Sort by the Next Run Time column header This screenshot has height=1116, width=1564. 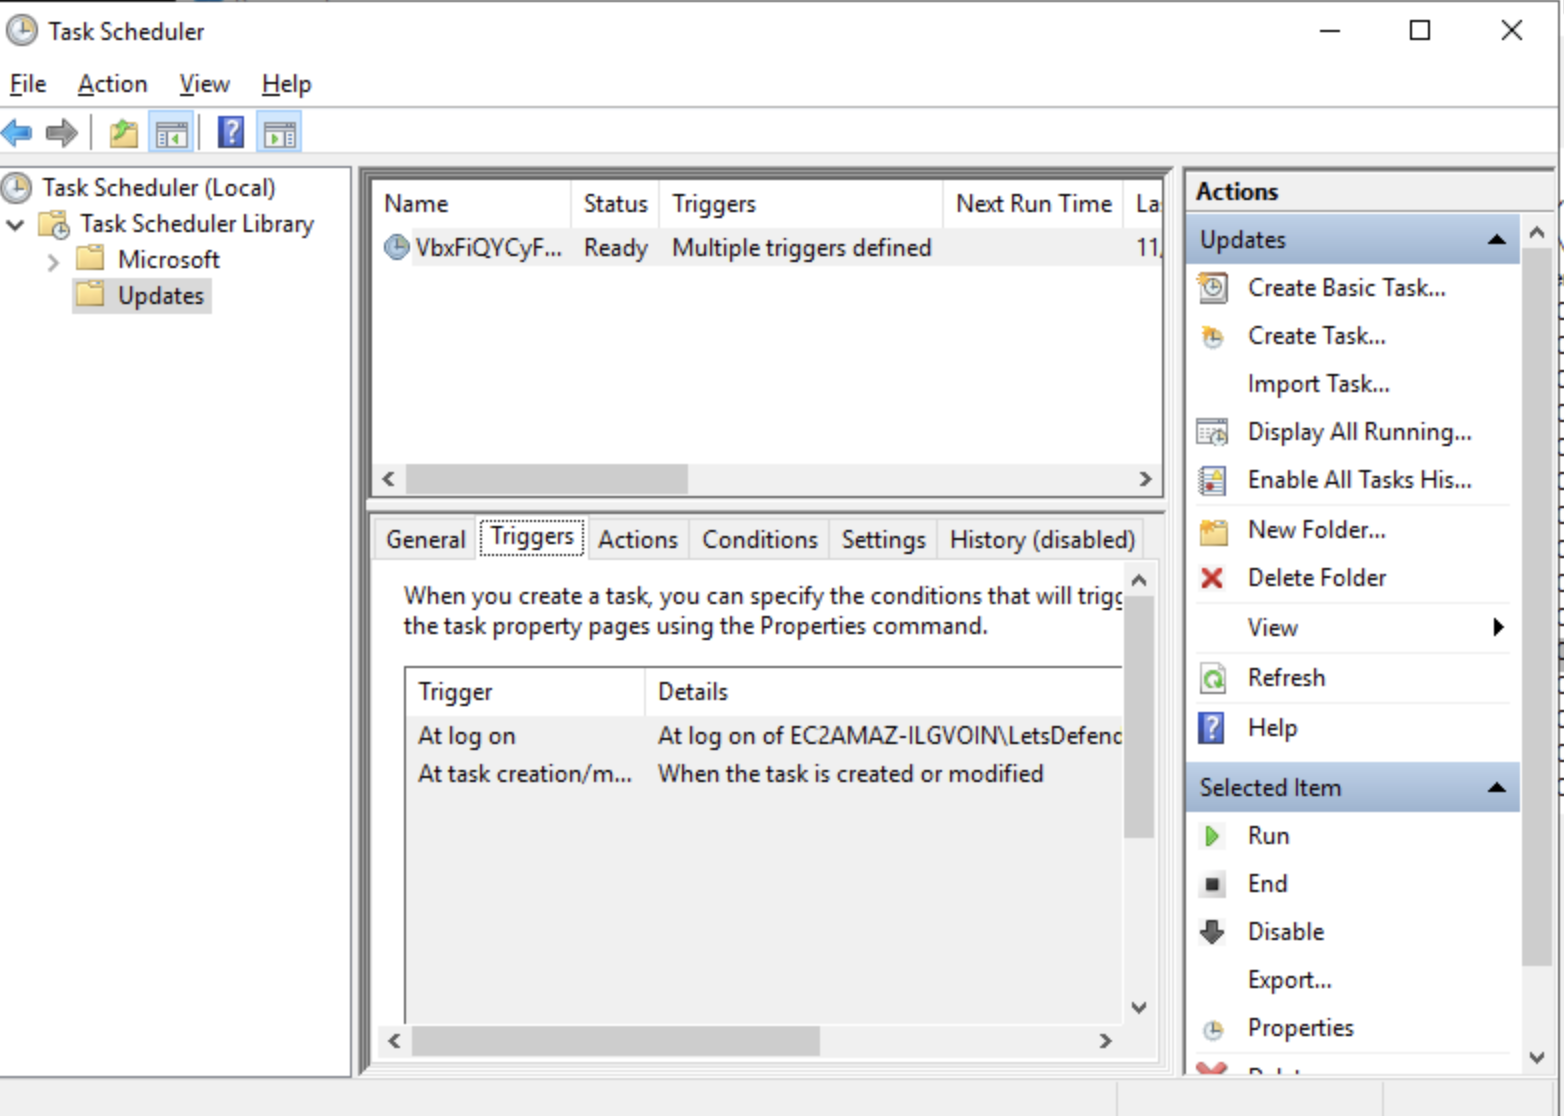click(1033, 204)
